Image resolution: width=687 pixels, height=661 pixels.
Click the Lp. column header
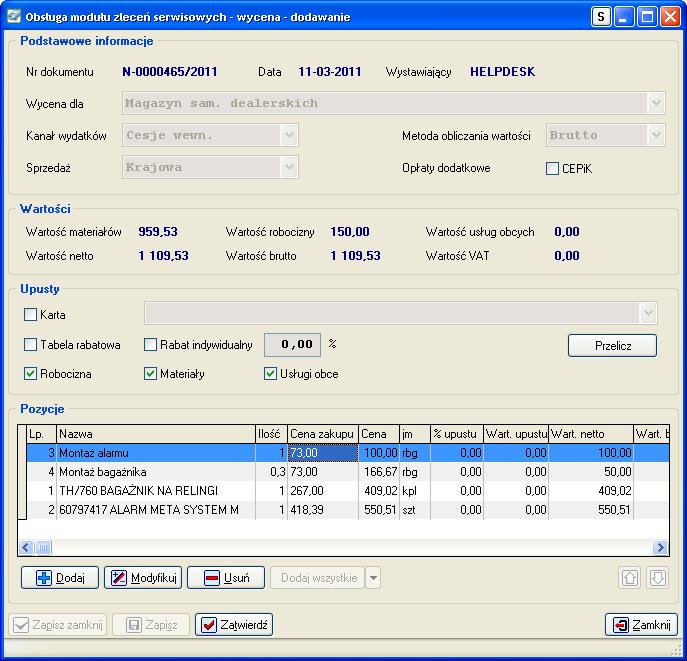tap(42, 434)
